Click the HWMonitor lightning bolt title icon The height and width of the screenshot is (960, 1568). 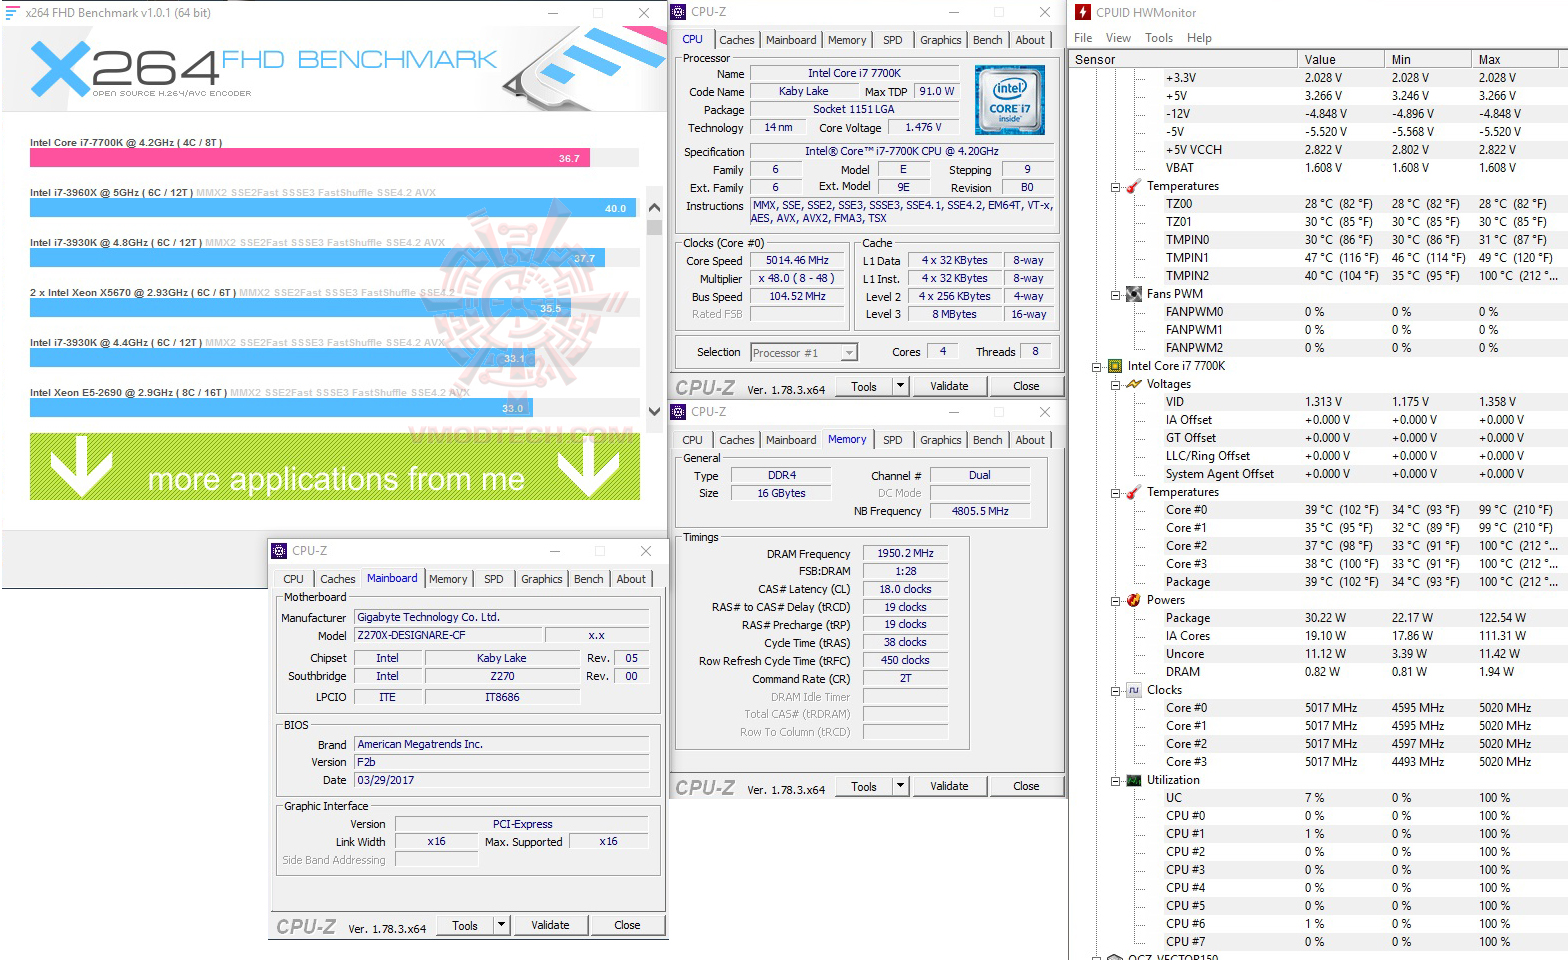click(1082, 13)
